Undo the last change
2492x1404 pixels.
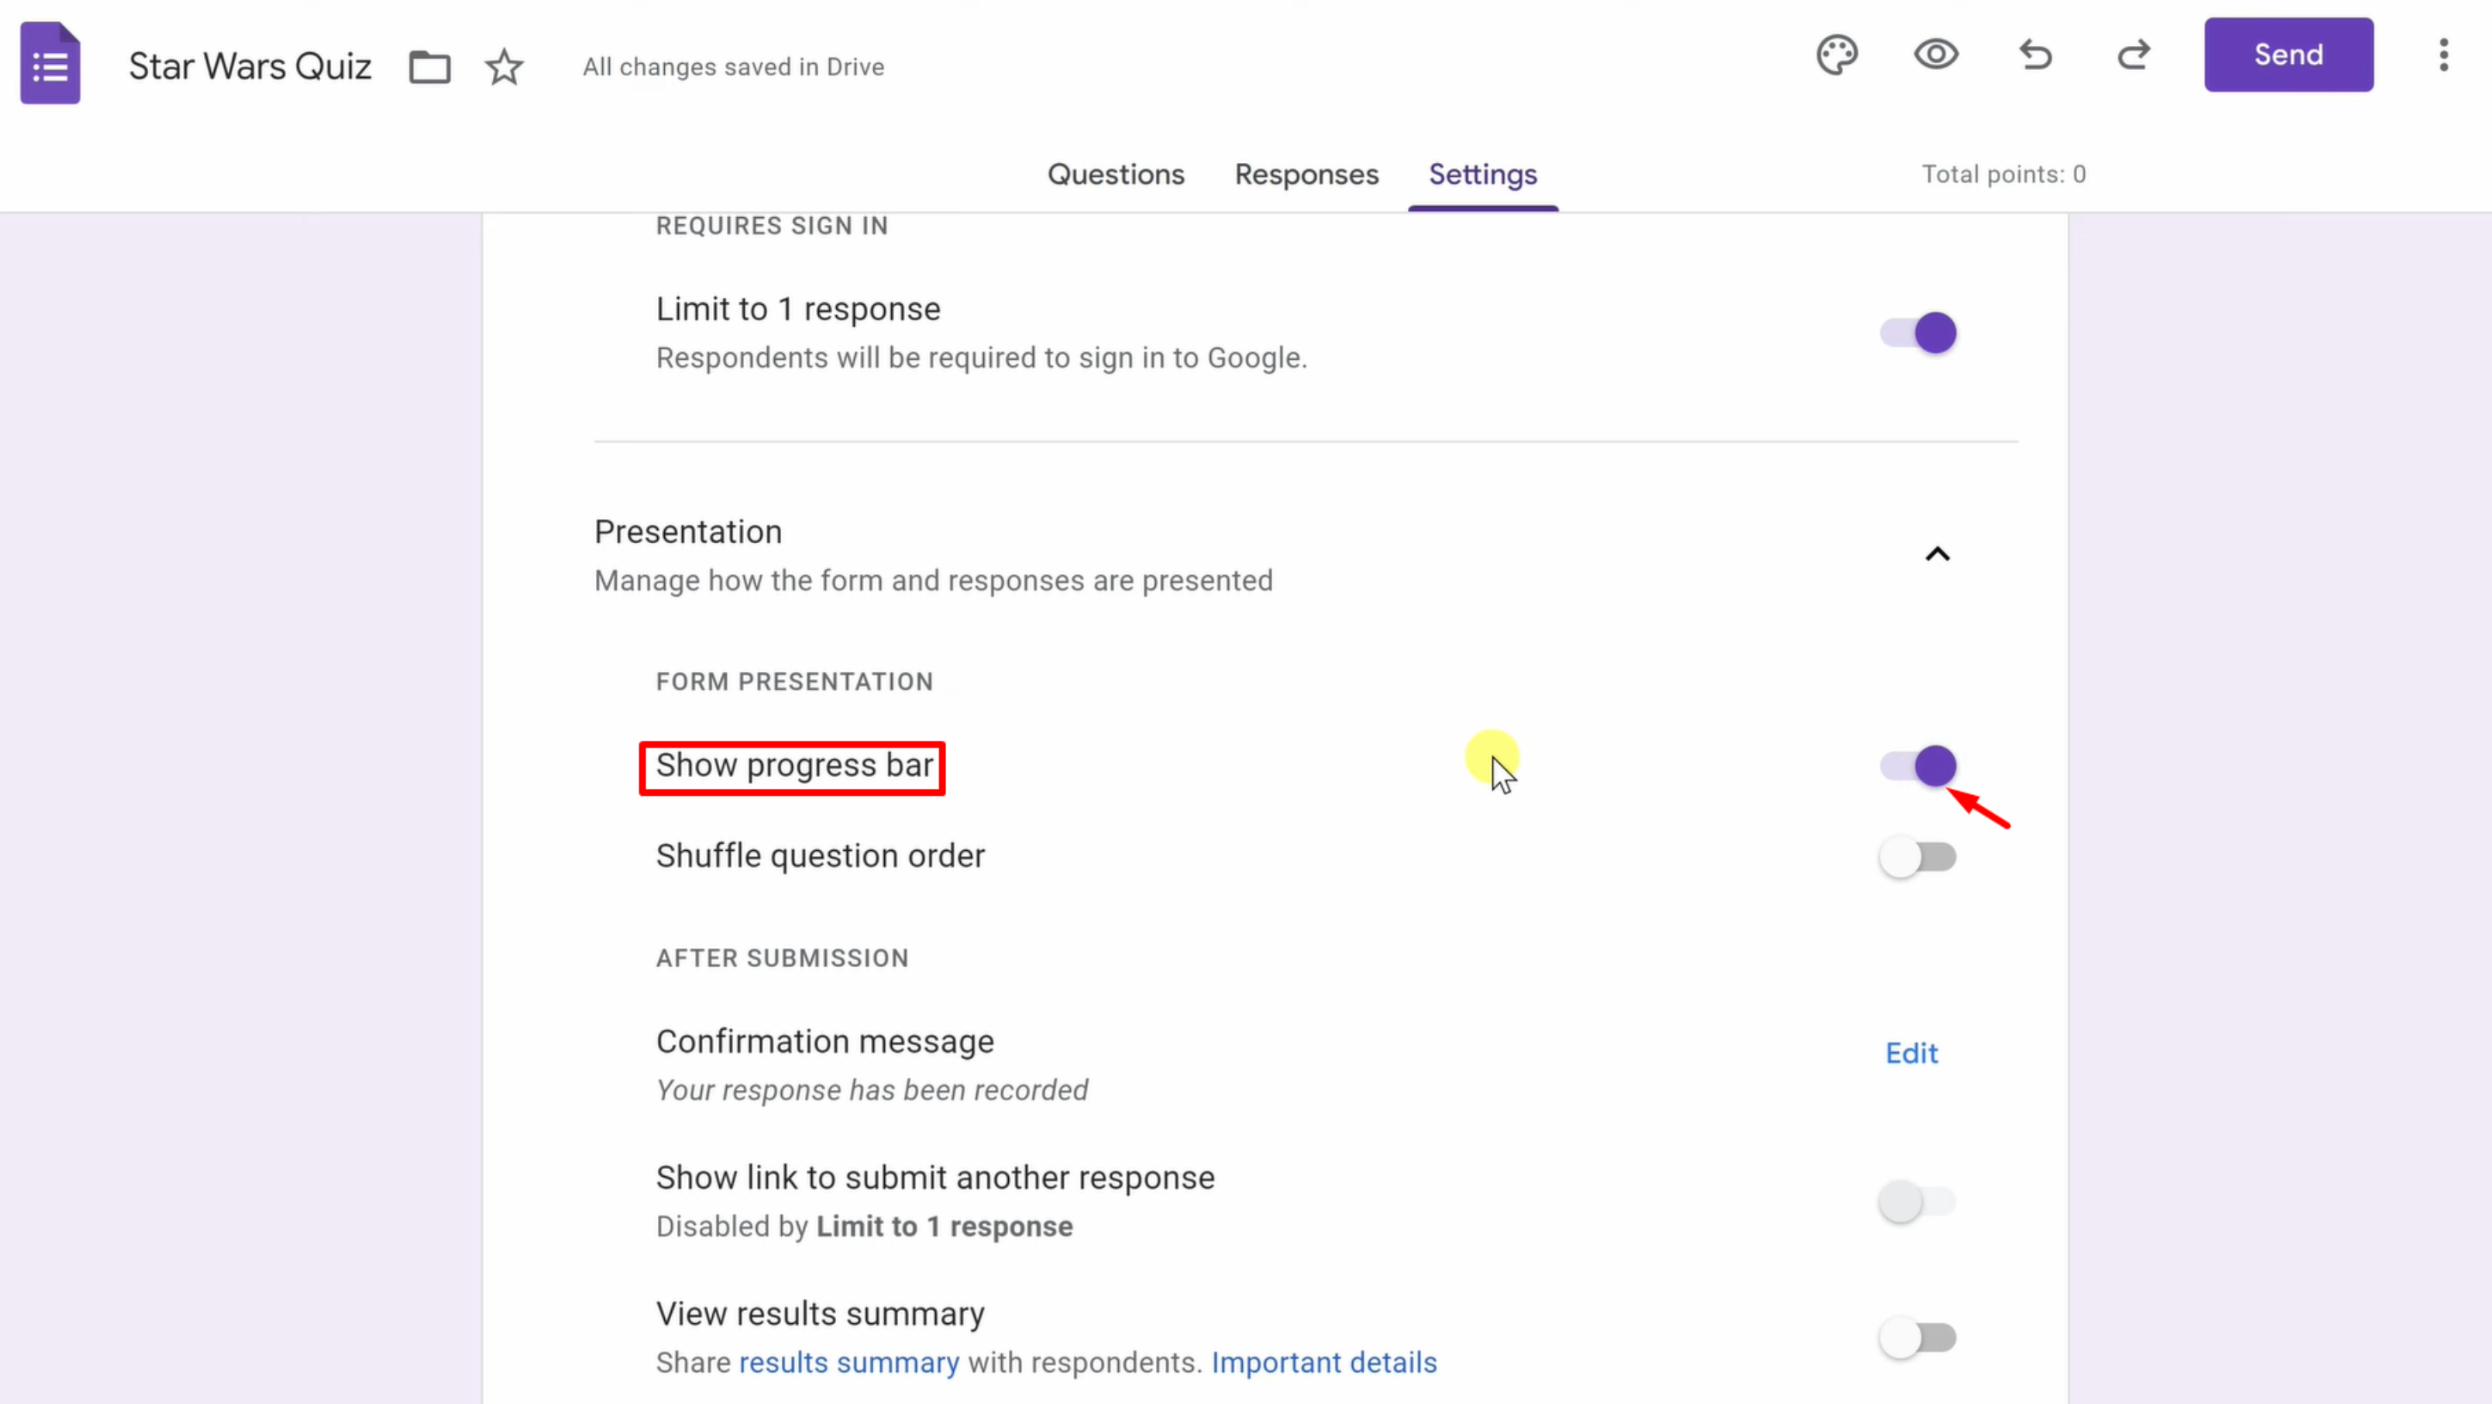2035,54
